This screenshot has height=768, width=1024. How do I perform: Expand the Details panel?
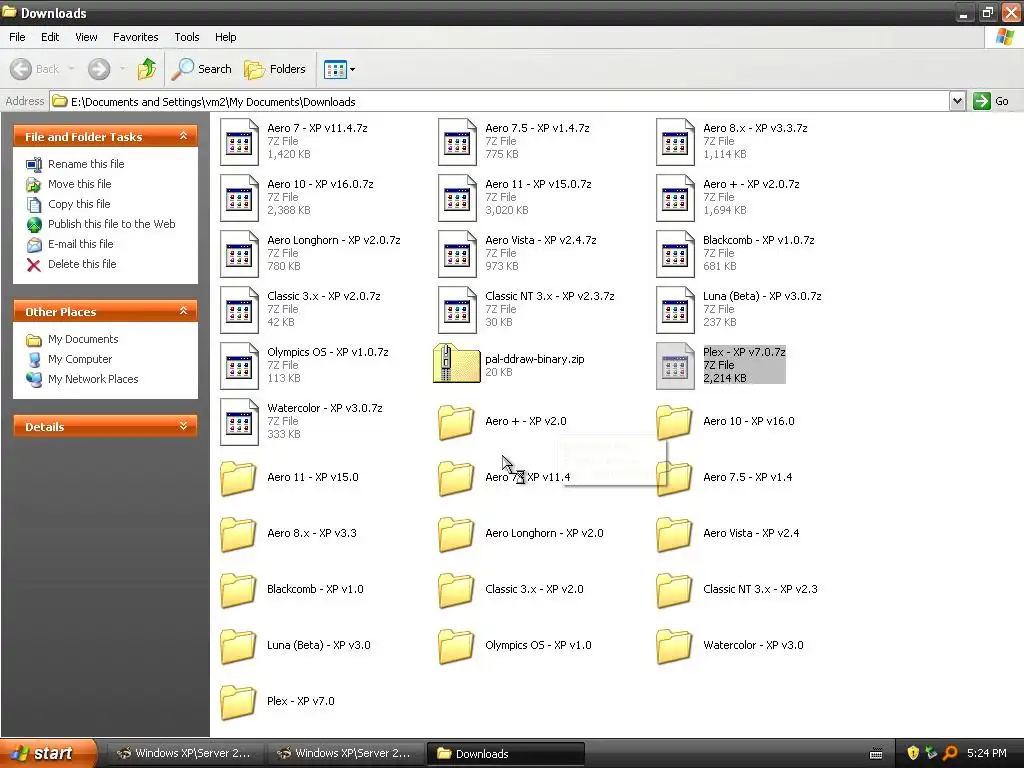tap(184, 426)
